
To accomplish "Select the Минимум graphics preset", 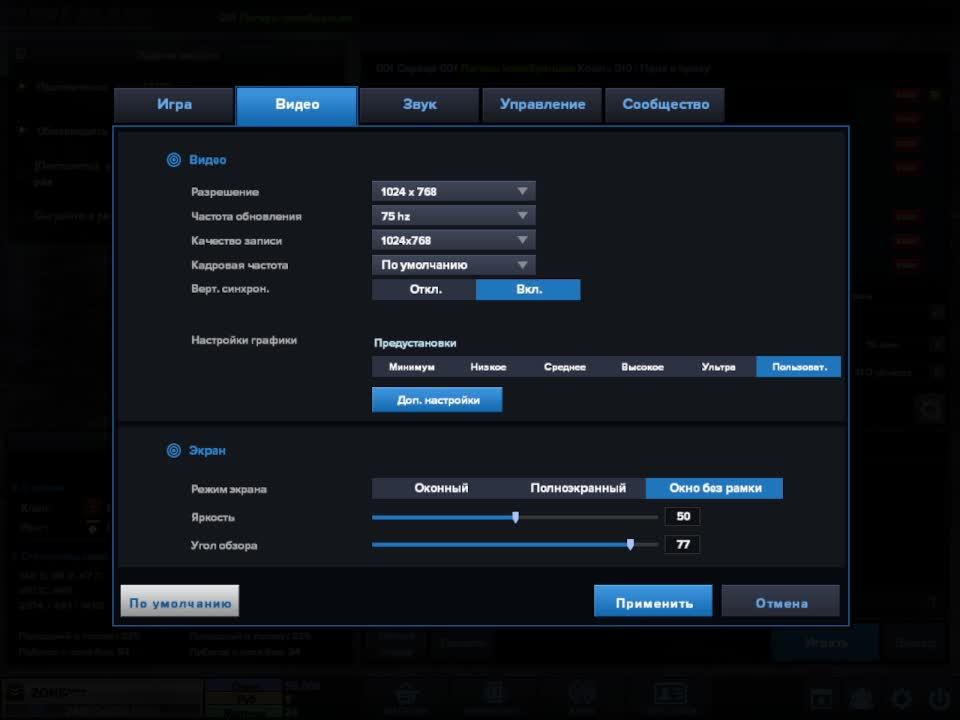I will point(411,367).
